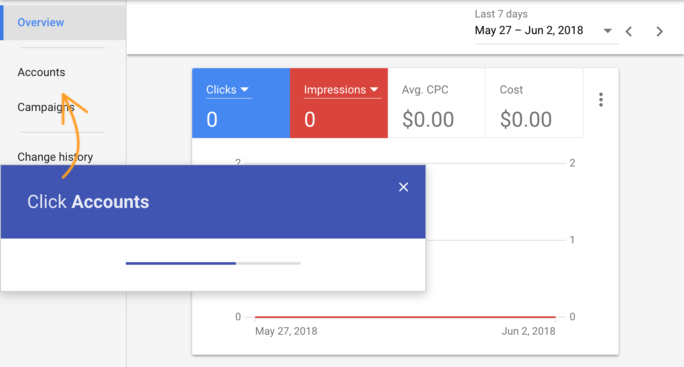Go to Campaigns in the sidebar
The height and width of the screenshot is (367, 684).
pos(46,107)
